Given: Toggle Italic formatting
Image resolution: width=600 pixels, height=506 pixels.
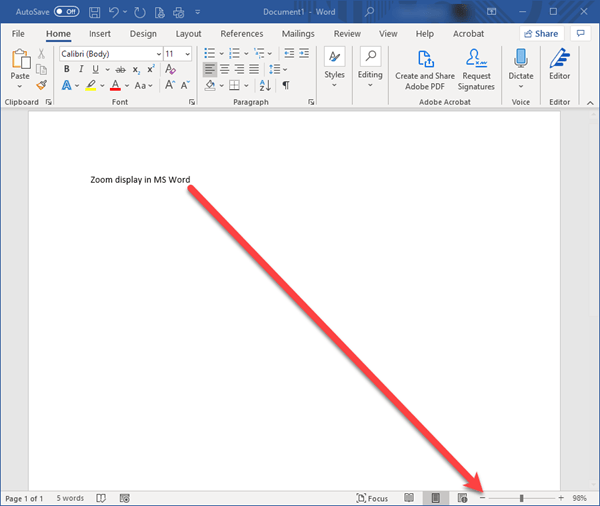Looking at the screenshot, I should pyautogui.click(x=81, y=69).
